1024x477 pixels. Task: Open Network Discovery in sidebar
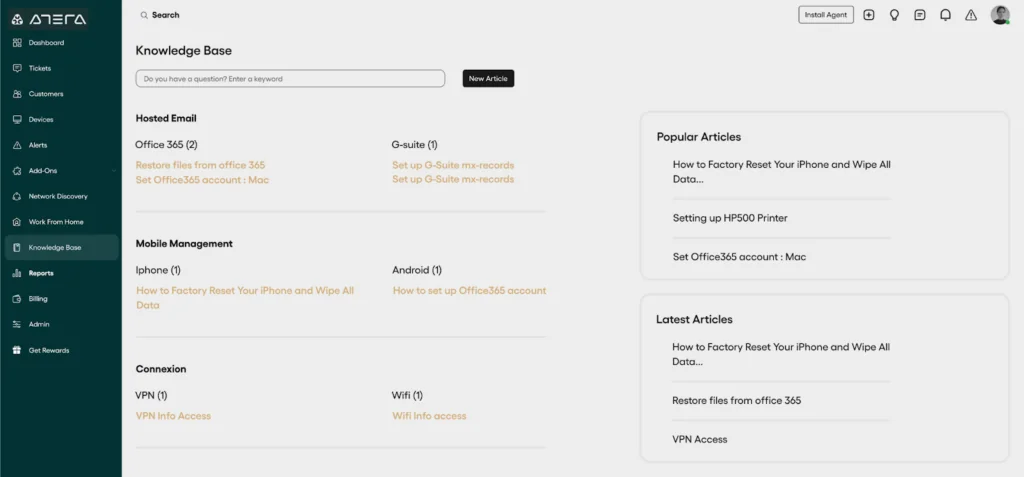click(57, 196)
